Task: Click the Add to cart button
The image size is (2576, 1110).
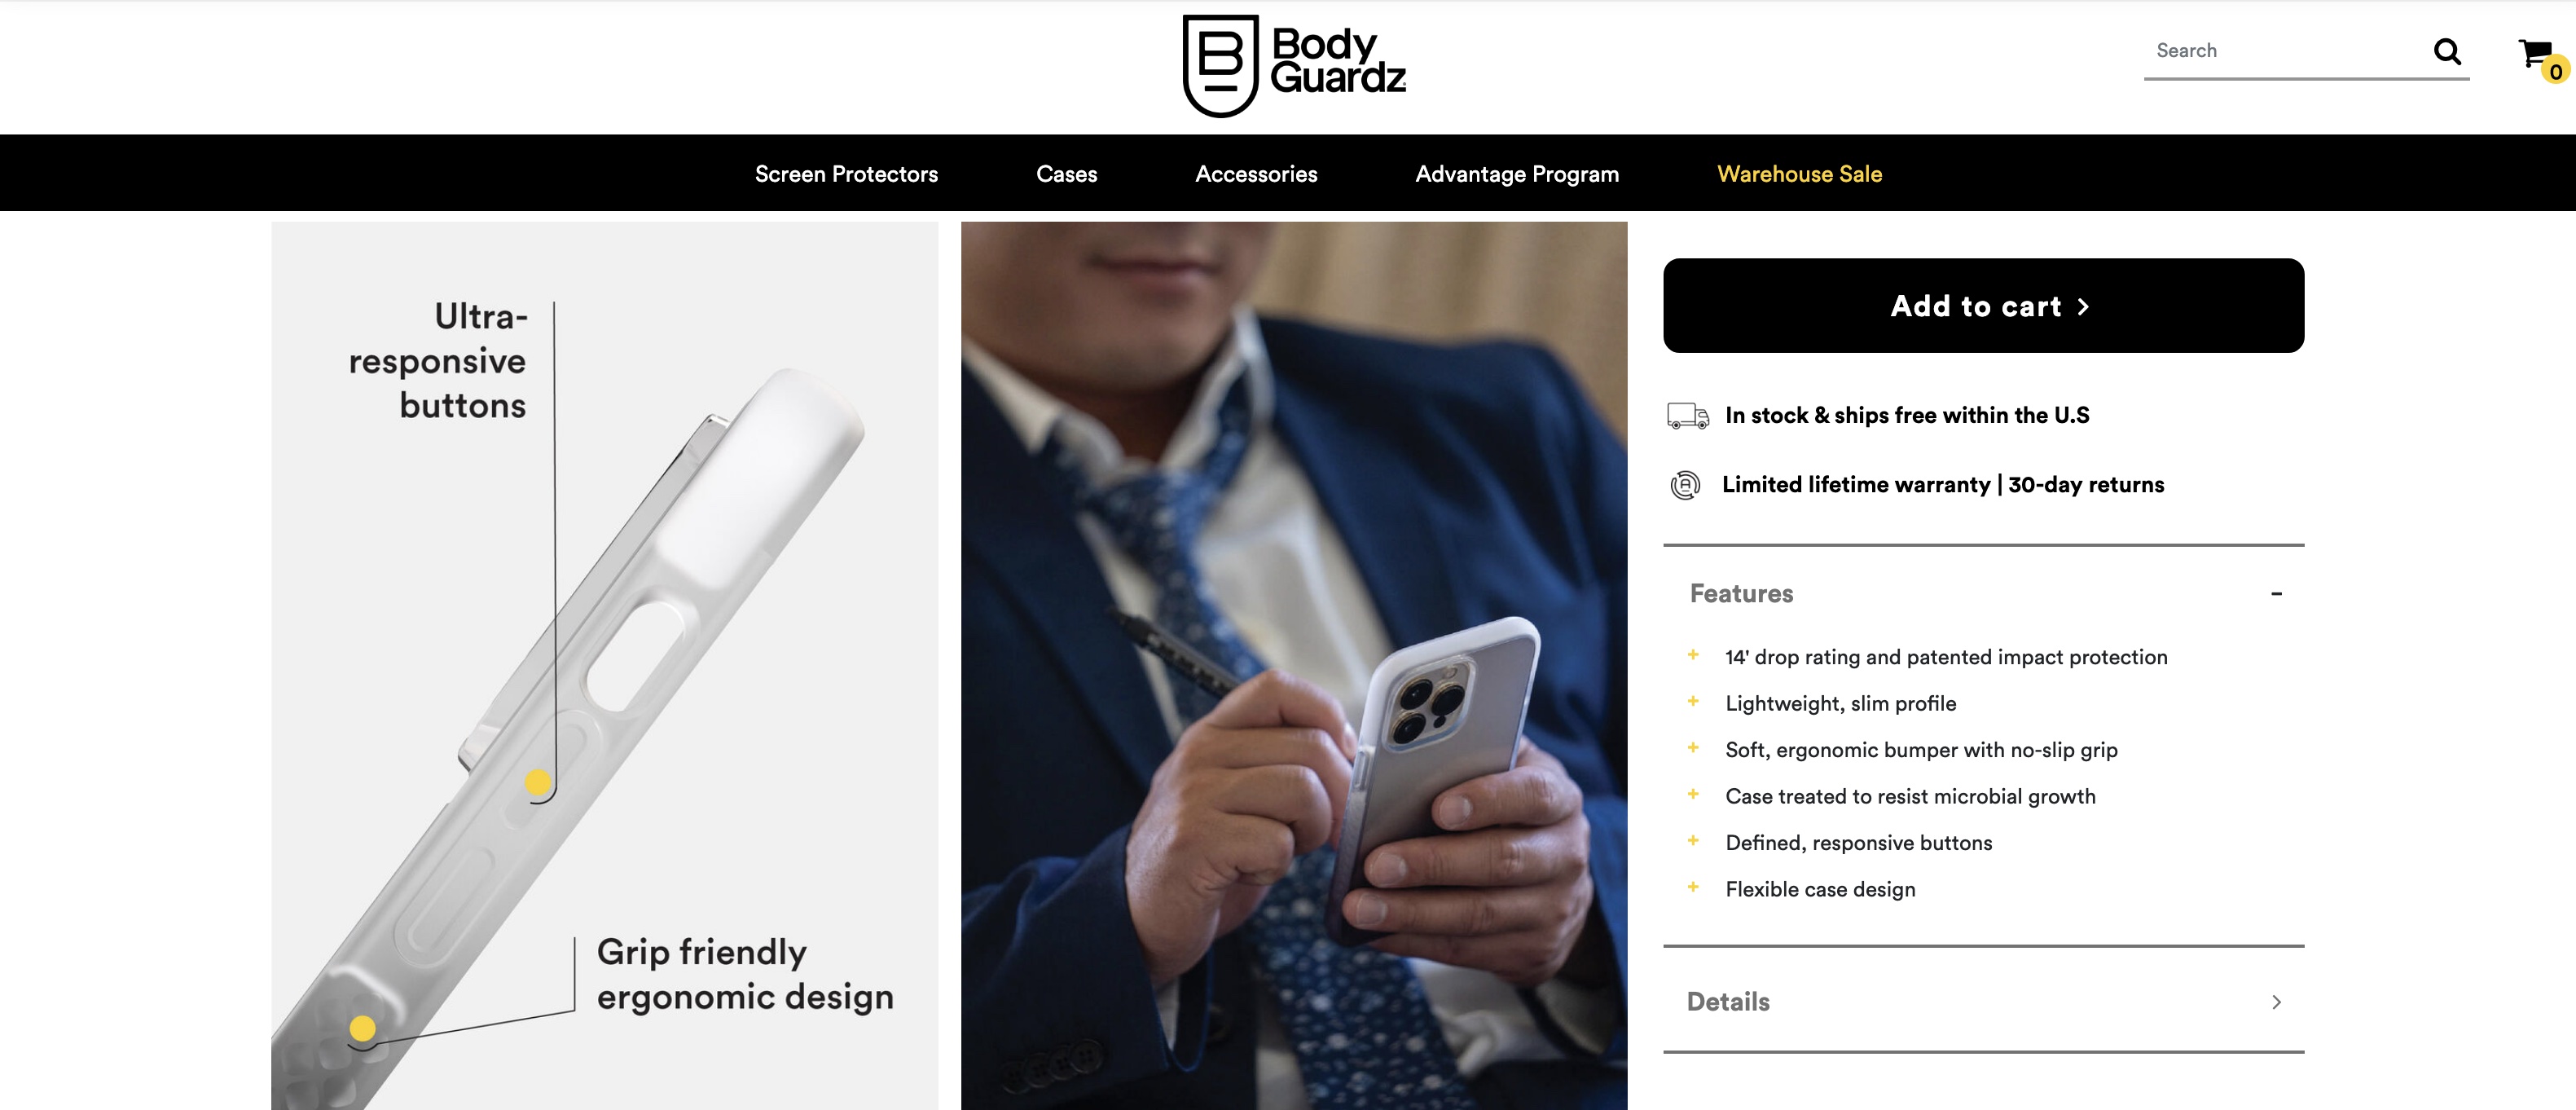Action: coord(1983,306)
